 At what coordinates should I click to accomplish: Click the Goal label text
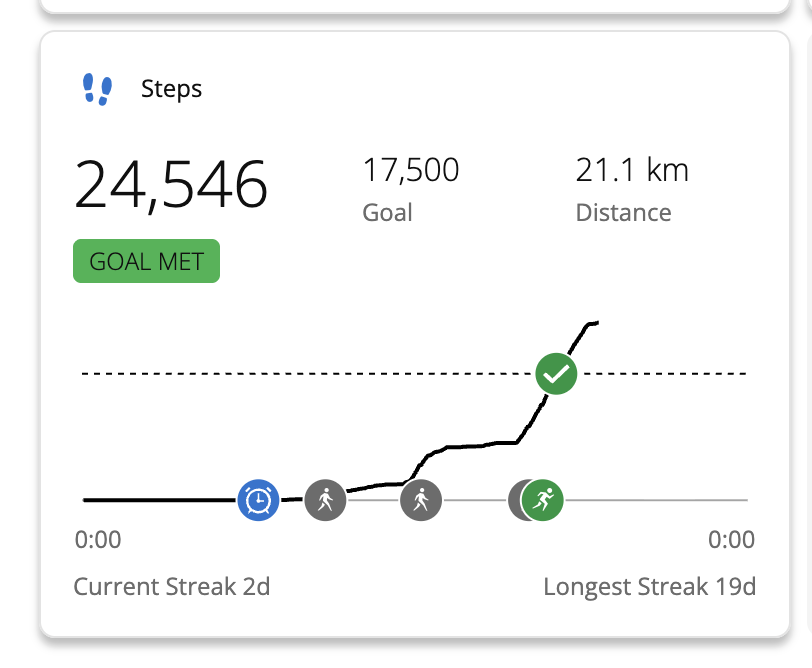[387, 212]
